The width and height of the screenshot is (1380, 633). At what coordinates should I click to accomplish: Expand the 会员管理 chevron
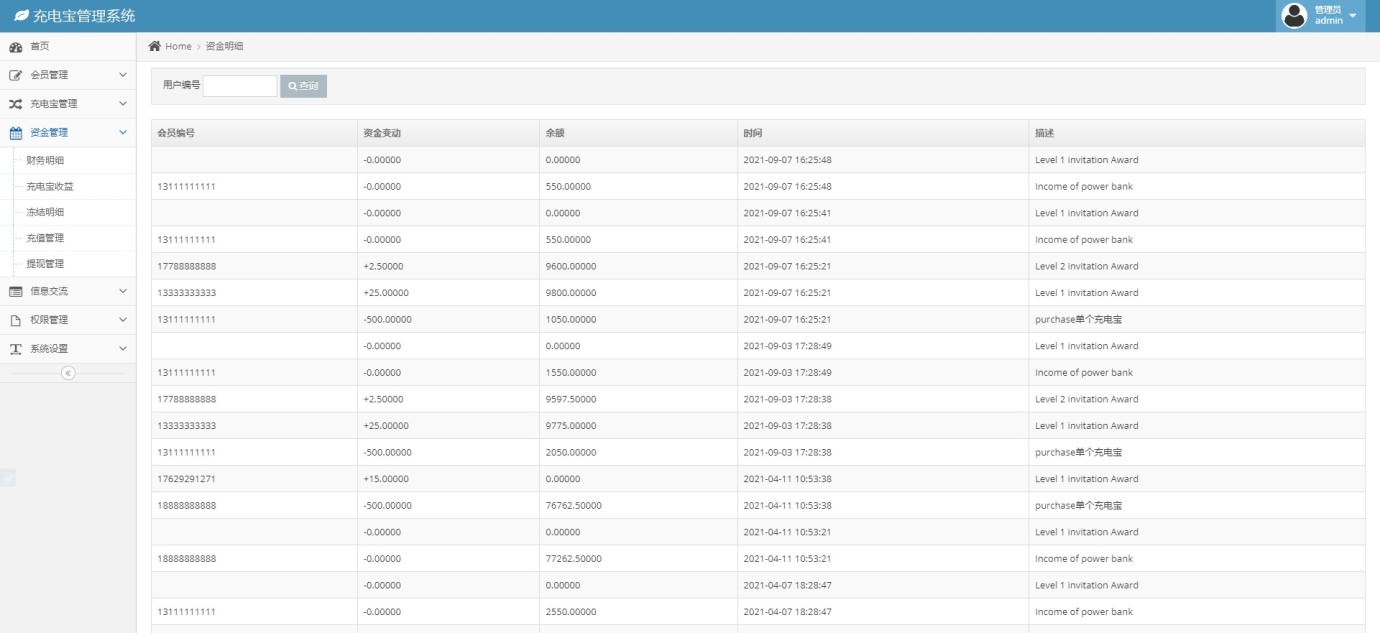pos(123,75)
